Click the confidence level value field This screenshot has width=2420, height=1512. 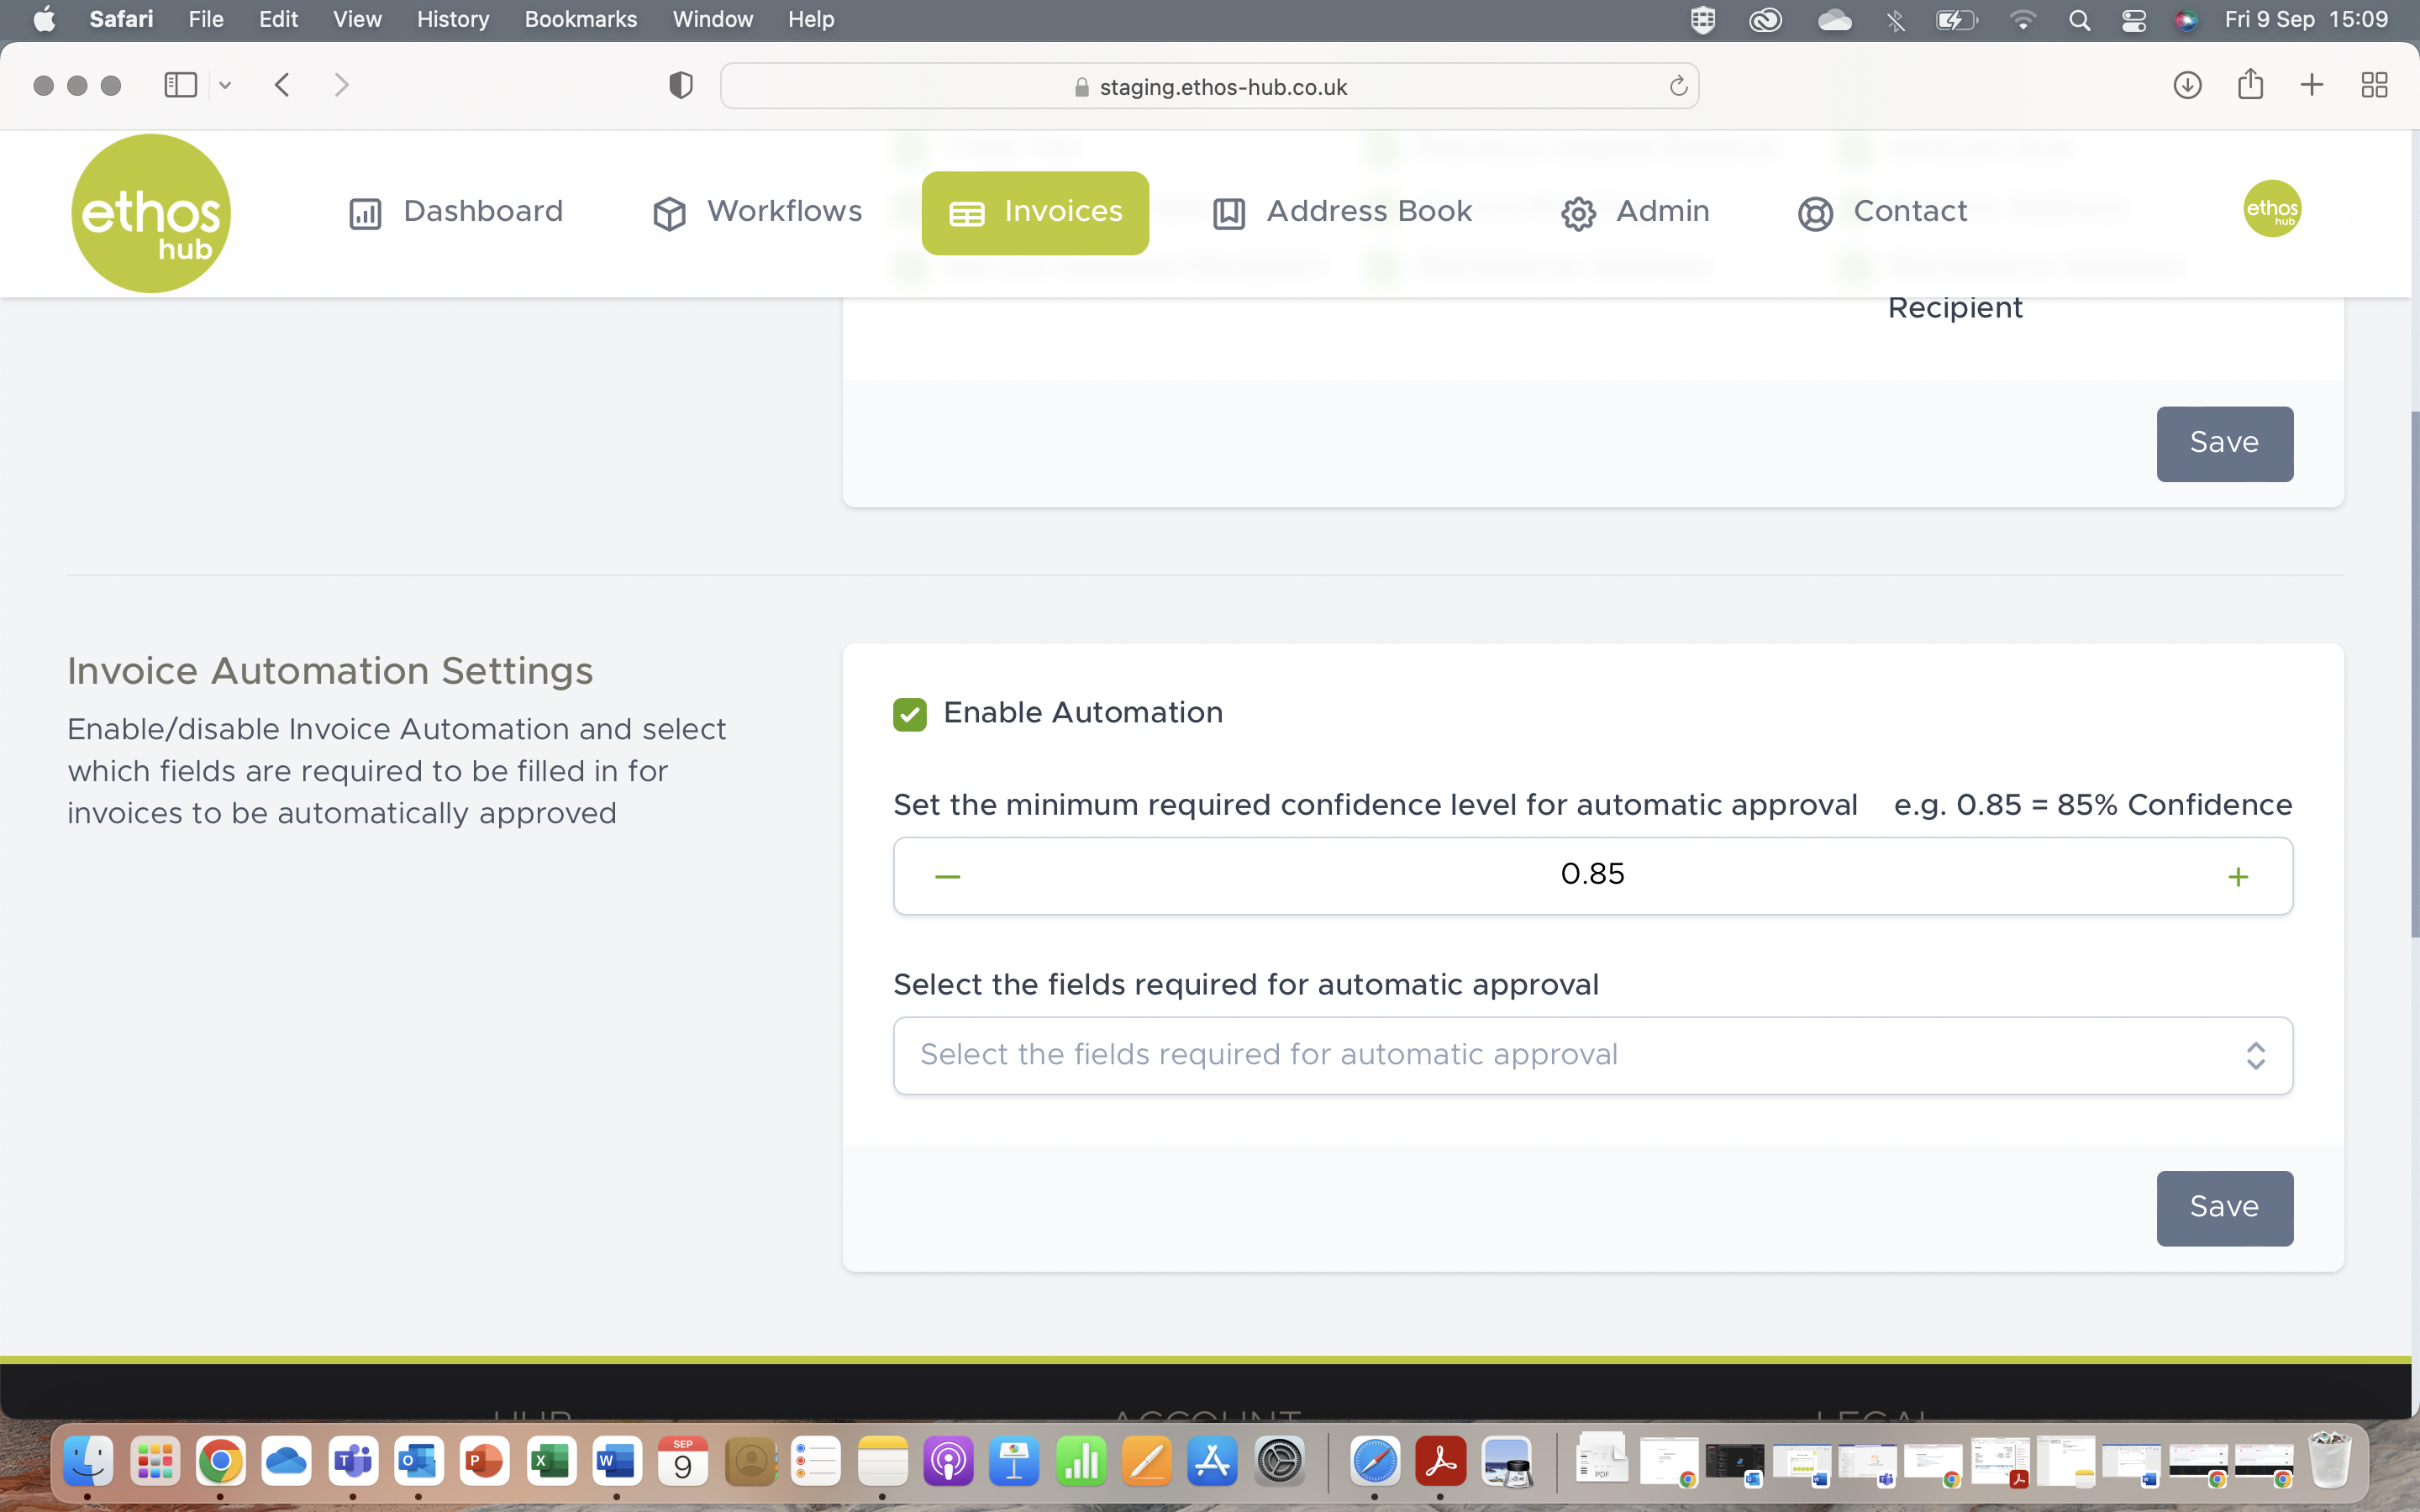pos(1592,875)
